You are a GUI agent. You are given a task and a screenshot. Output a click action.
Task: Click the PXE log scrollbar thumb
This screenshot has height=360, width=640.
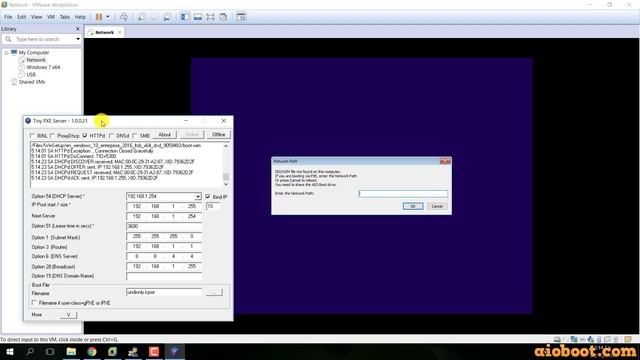point(226,177)
